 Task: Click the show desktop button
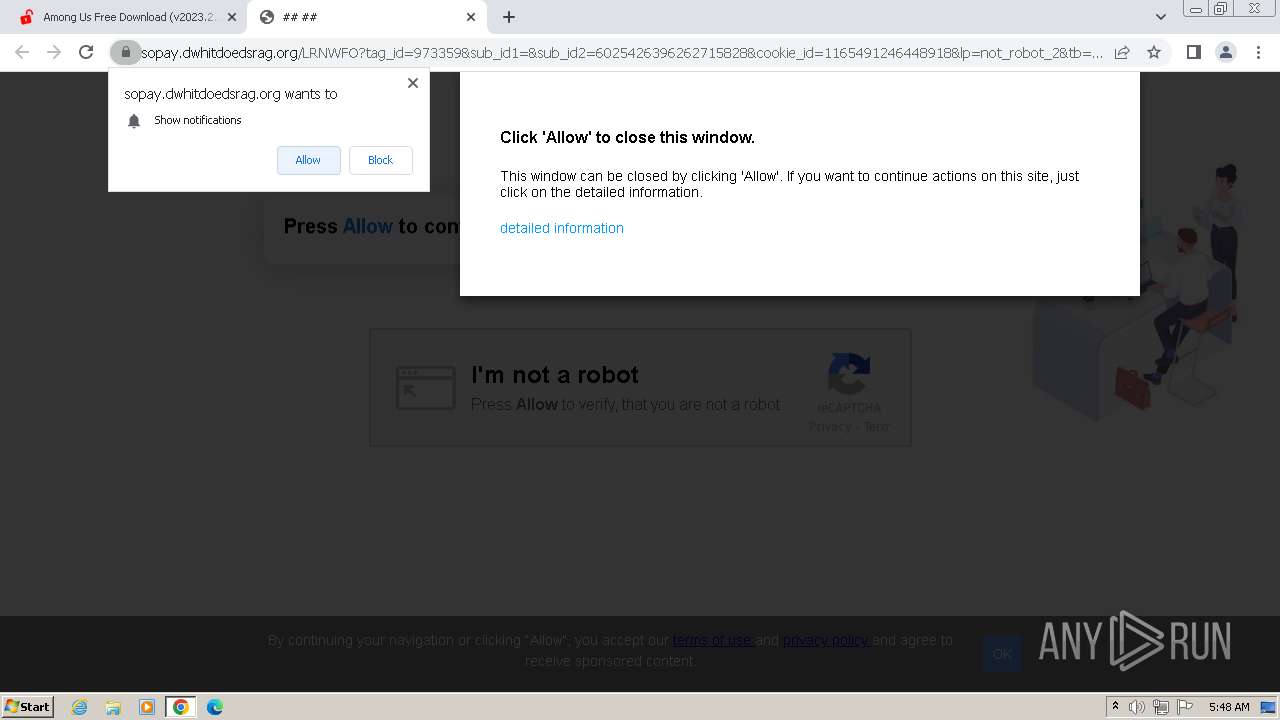point(1270,707)
